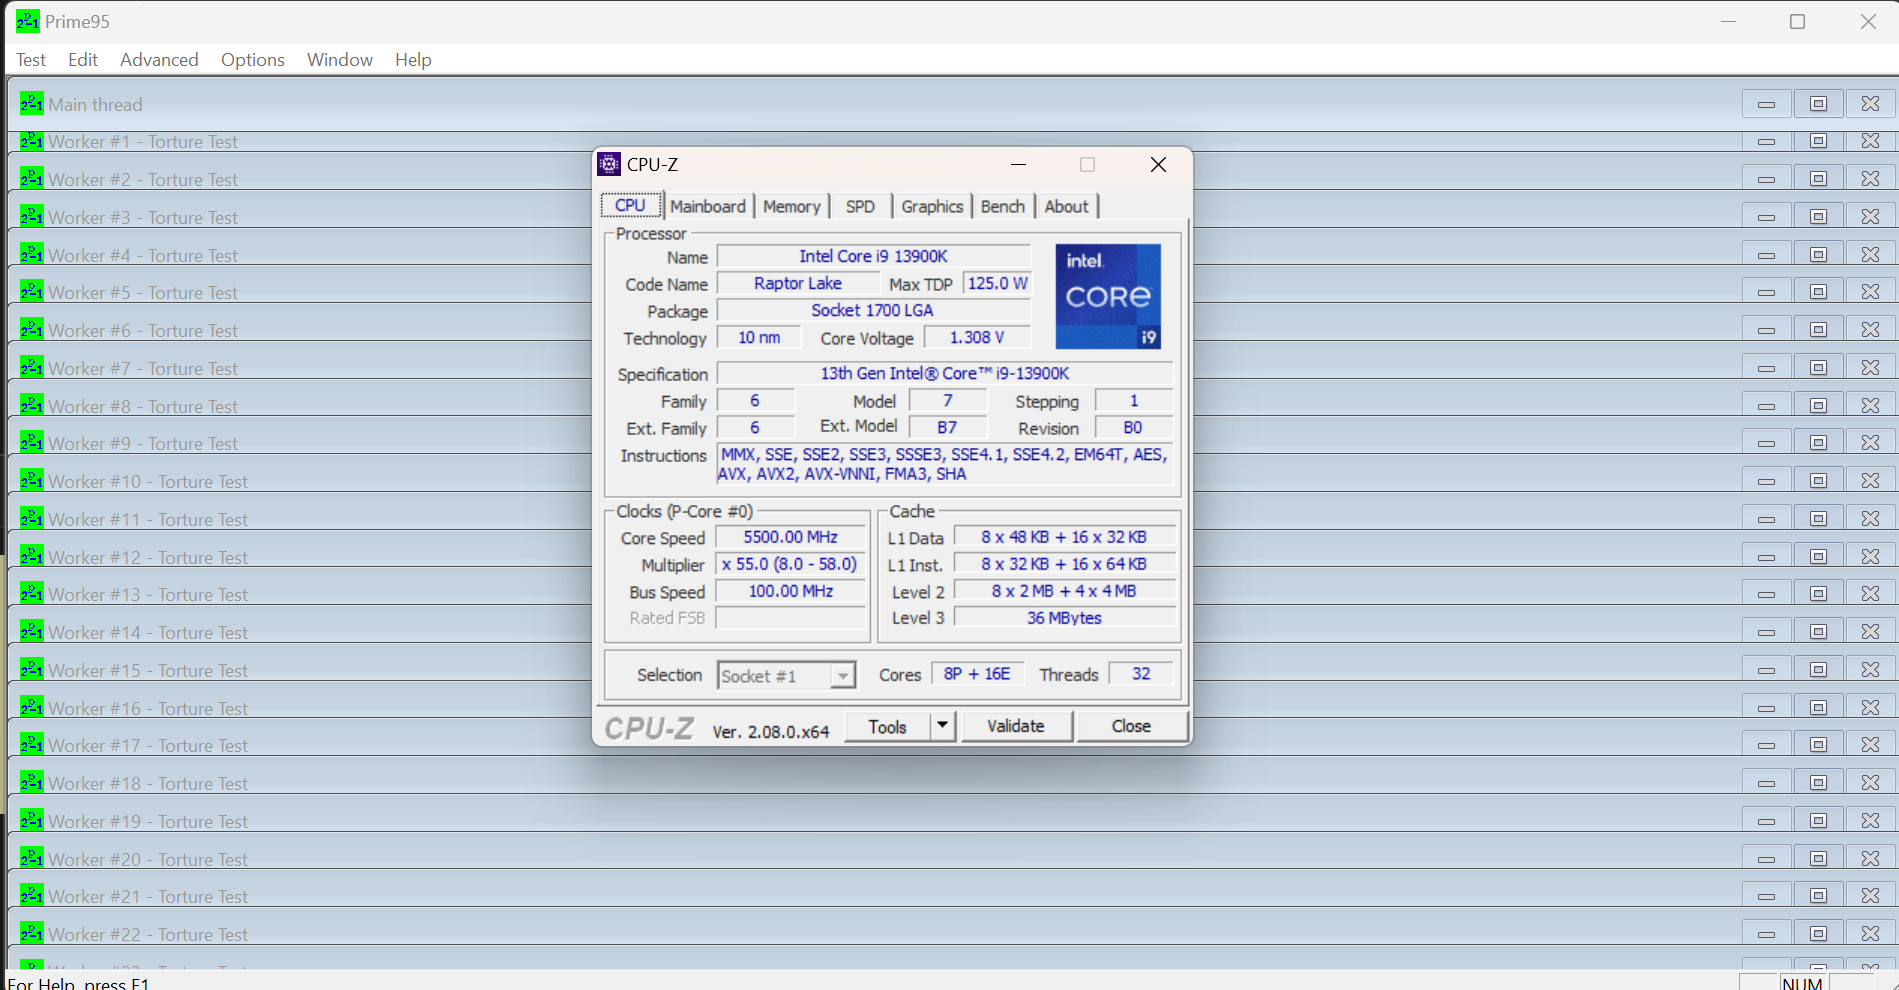Close the Worker #6 Torture Test window
1899x990 pixels.
pyautogui.click(x=1871, y=330)
